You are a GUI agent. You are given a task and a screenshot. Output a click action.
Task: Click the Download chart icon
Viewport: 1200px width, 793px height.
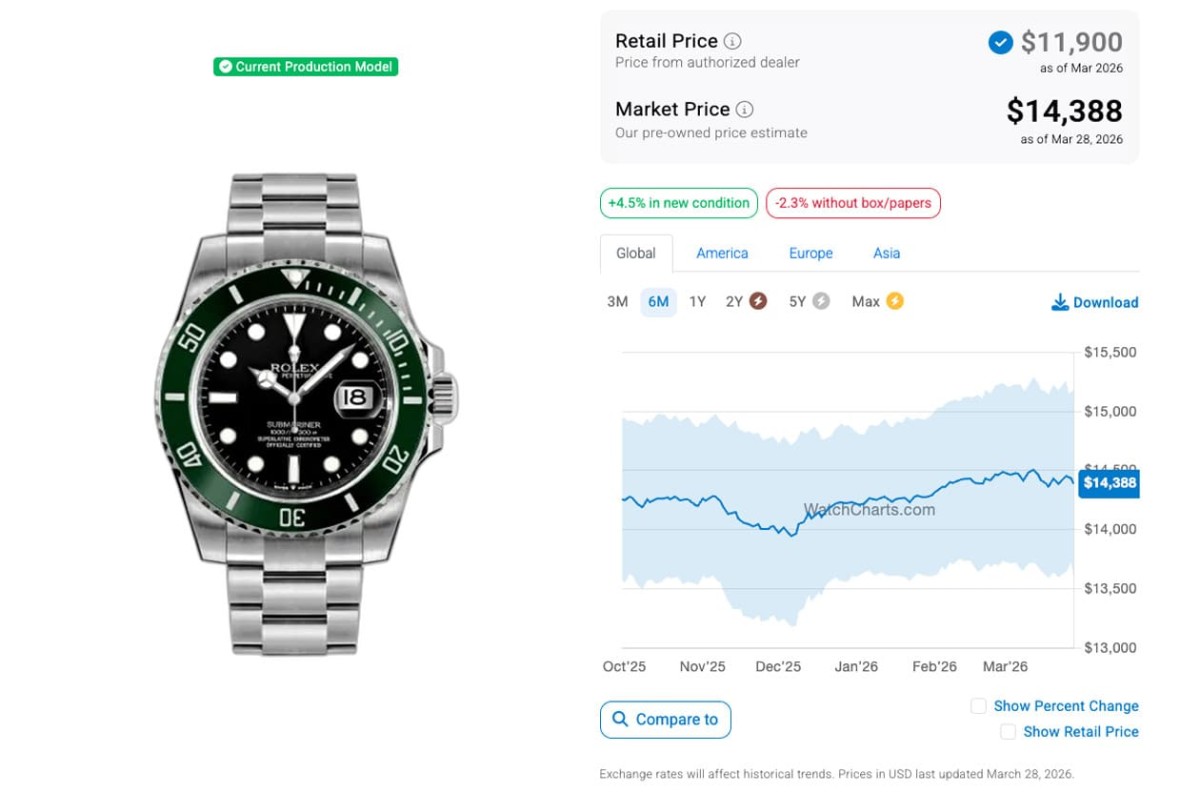point(1060,302)
